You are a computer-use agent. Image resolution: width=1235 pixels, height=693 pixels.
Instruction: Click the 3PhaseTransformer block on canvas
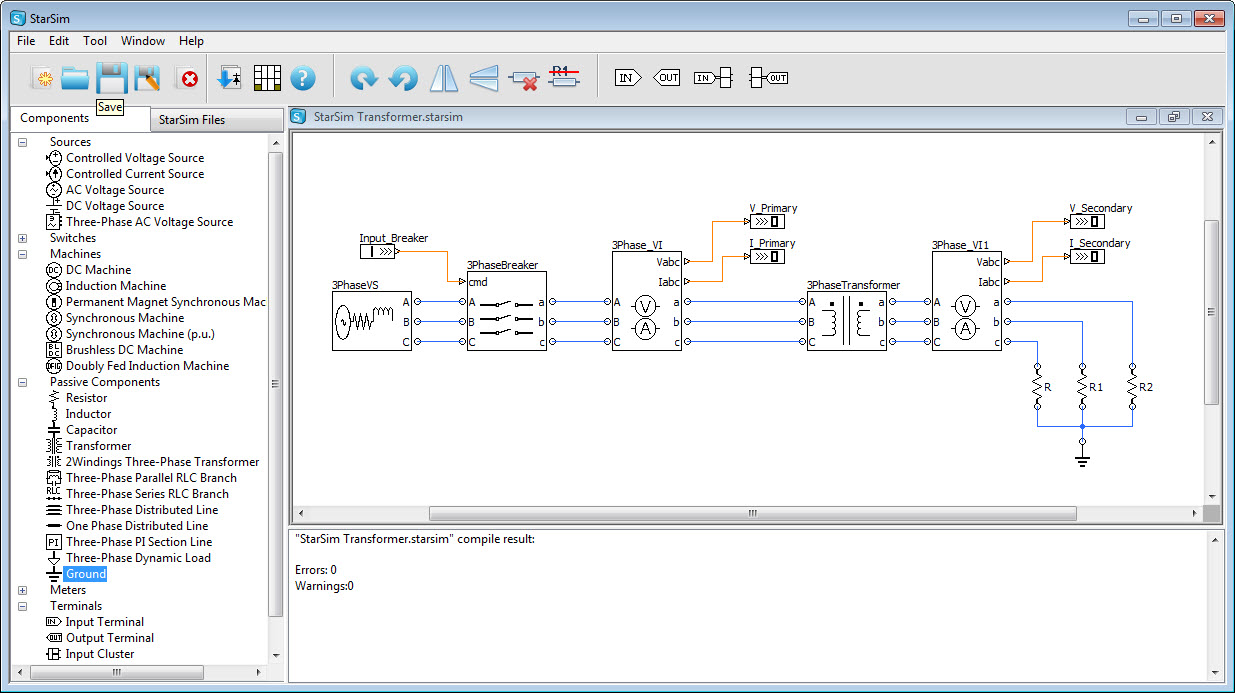click(846, 321)
